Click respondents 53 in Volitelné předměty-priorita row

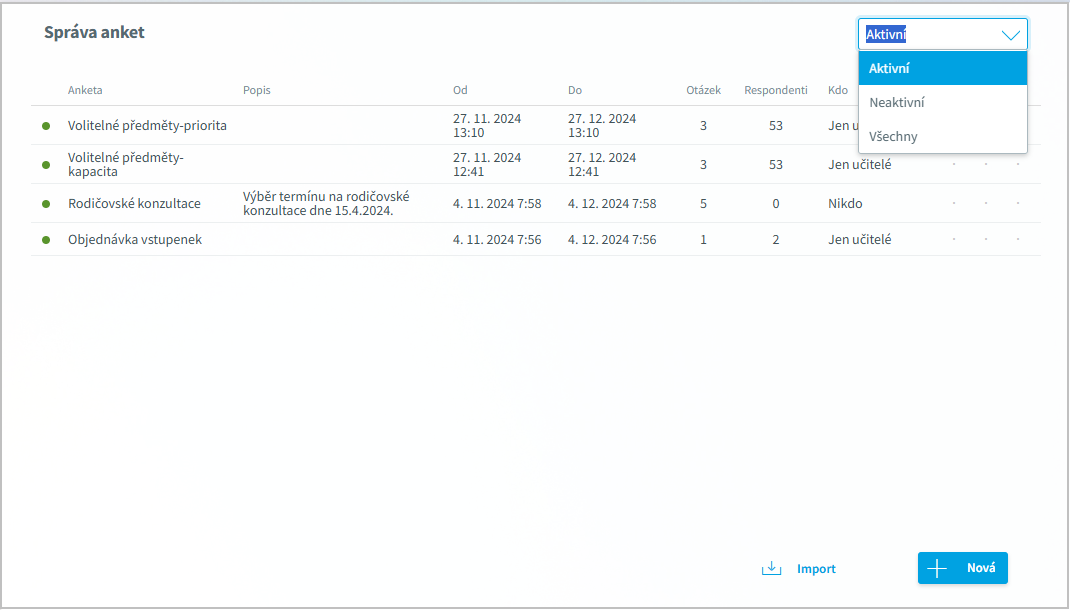point(776,126)
